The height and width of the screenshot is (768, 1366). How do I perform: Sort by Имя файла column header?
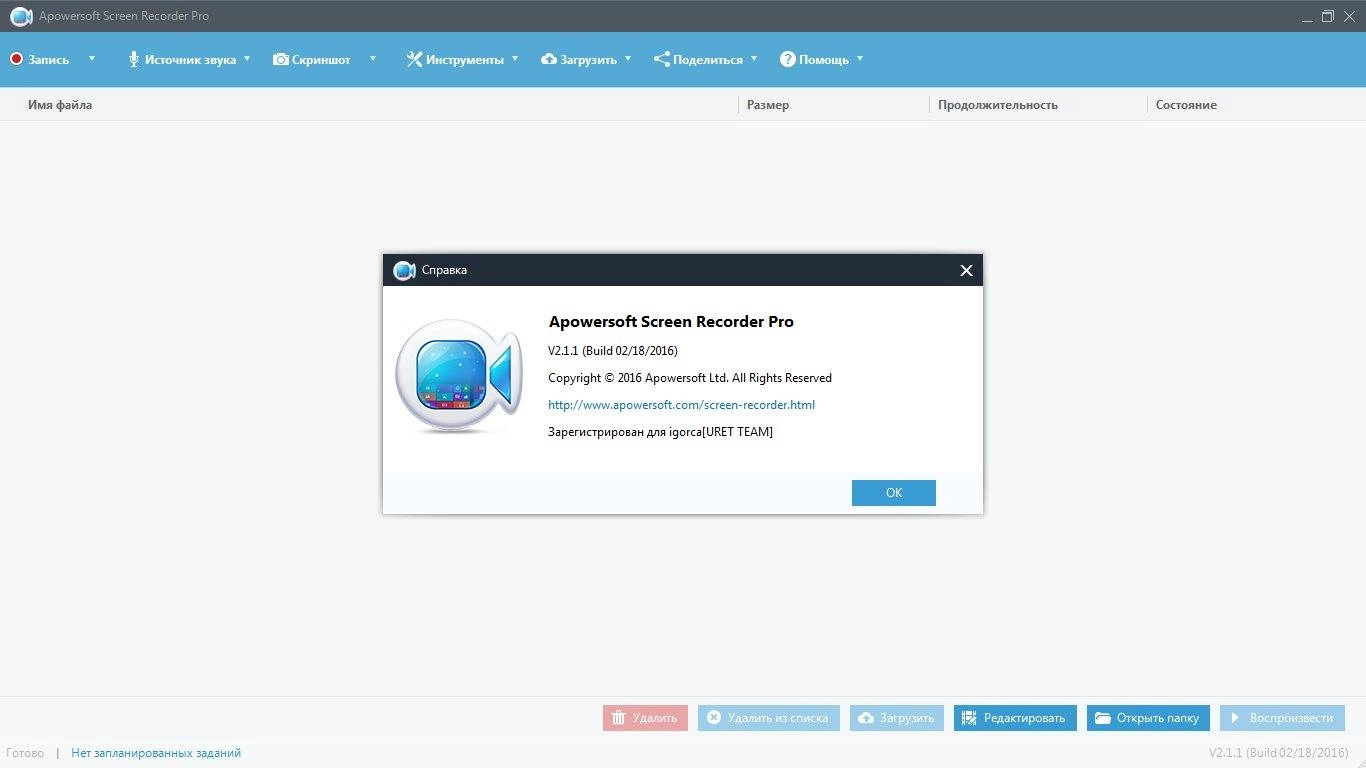pos(60,105)
